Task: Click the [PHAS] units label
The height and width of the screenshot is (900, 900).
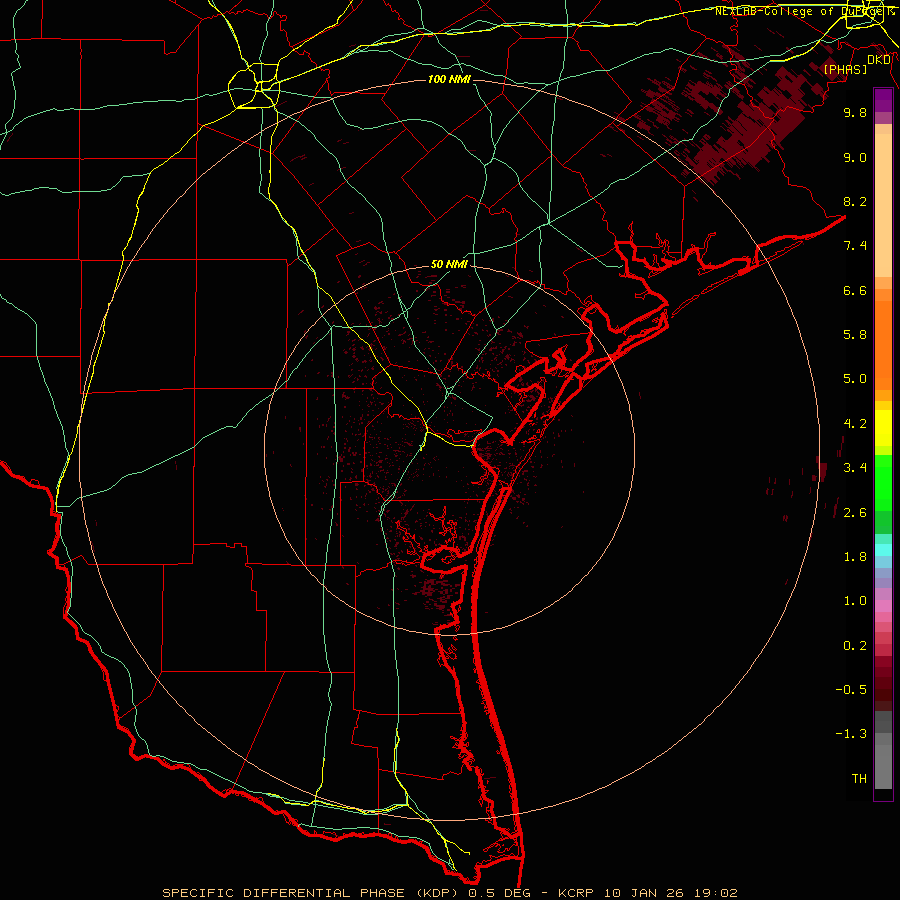Action: pyautogui.click(x=845, y=69)
